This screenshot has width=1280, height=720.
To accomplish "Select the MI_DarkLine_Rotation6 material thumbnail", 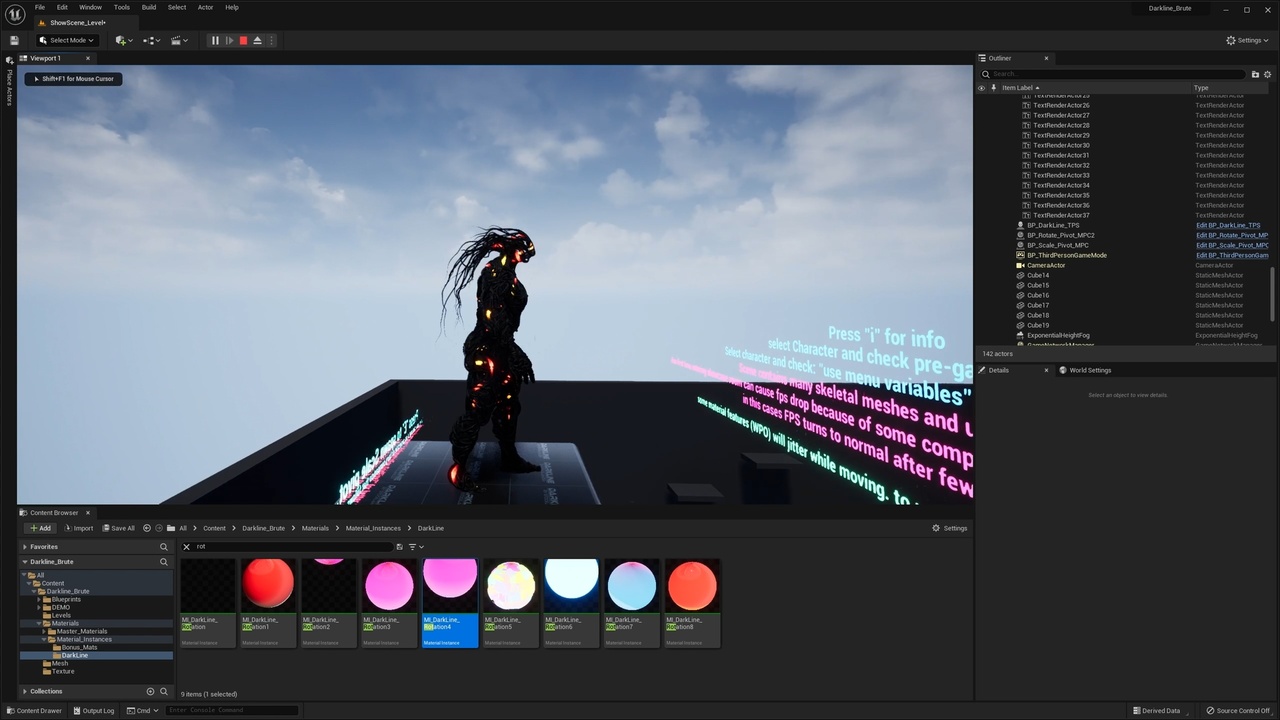I will 571,584.
